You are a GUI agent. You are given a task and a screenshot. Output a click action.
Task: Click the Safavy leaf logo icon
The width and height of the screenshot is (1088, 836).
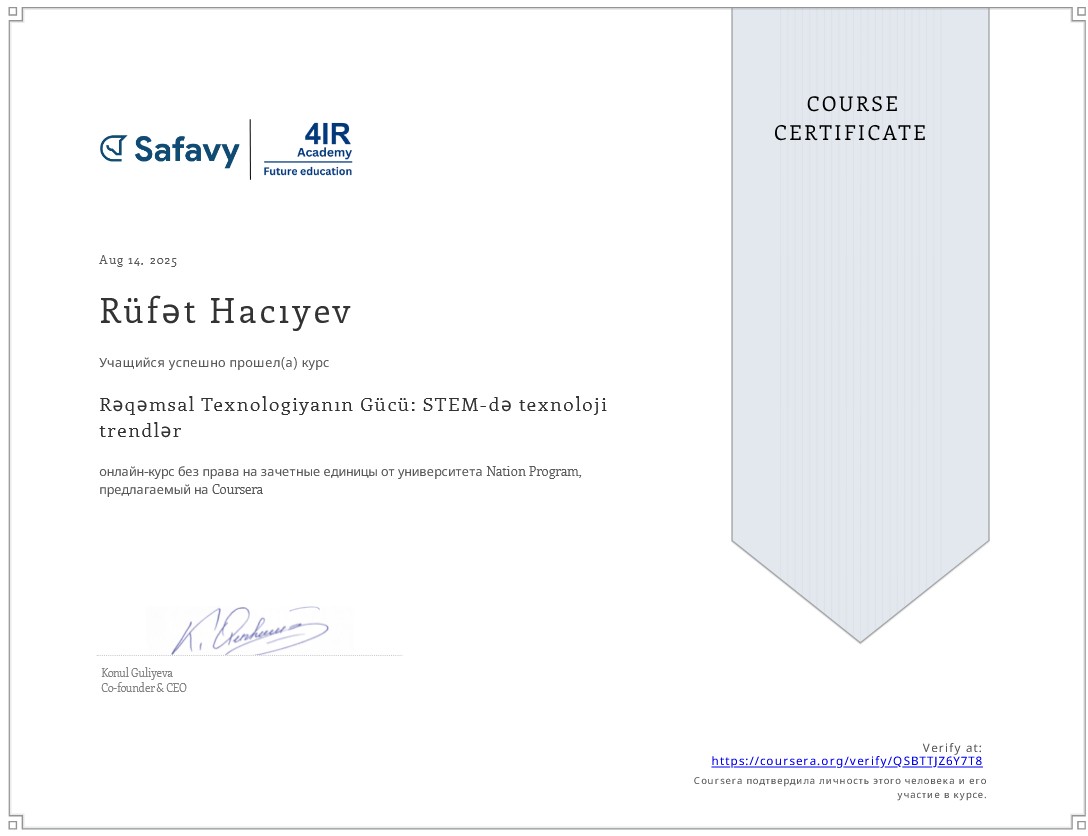coord(112,148)
